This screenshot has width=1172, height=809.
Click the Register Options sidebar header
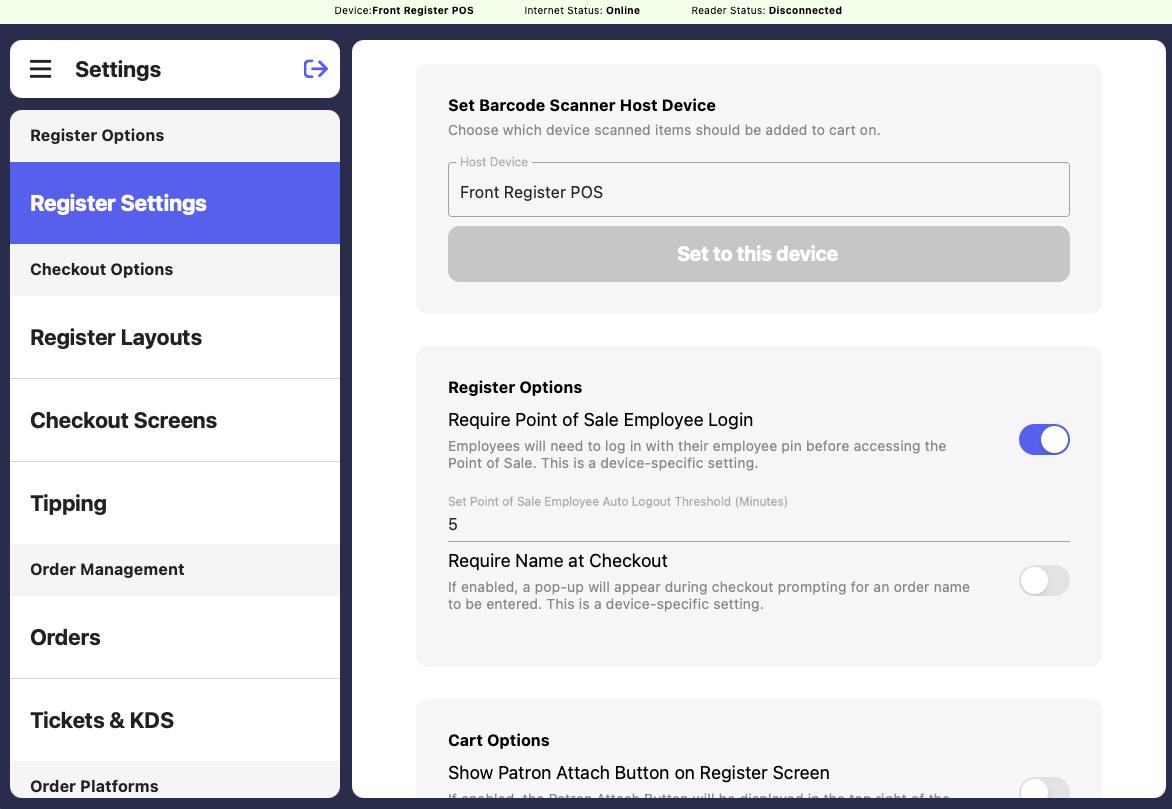tap(175, 136)
